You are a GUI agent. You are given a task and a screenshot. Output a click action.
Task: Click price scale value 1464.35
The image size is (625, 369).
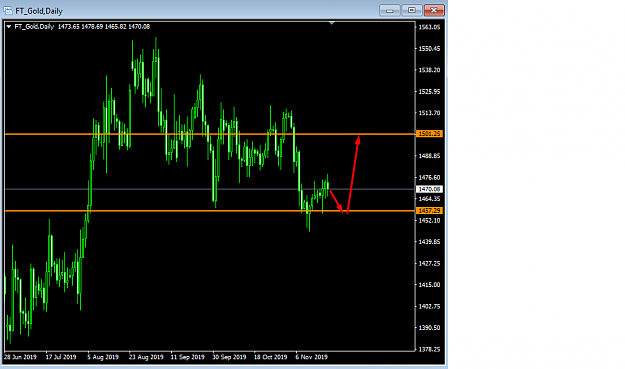(x=429, y=199)
